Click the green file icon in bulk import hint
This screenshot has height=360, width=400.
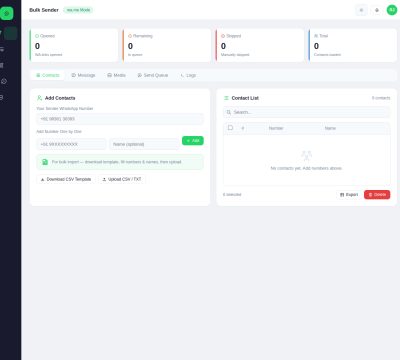click(x=45, y=162)
